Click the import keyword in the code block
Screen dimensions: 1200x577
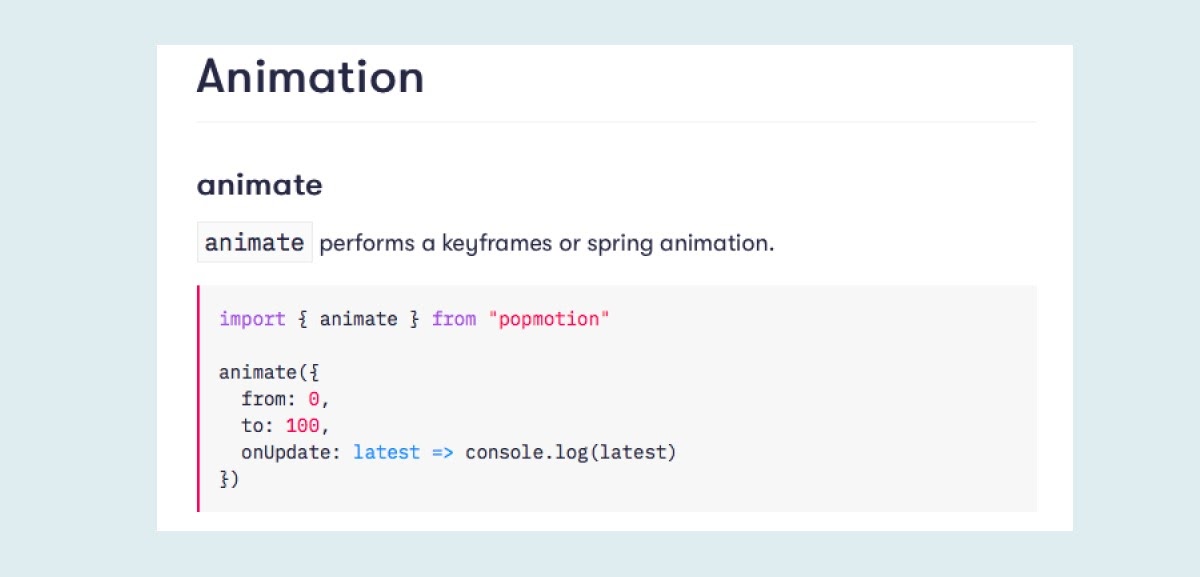[x=252, y=319]
